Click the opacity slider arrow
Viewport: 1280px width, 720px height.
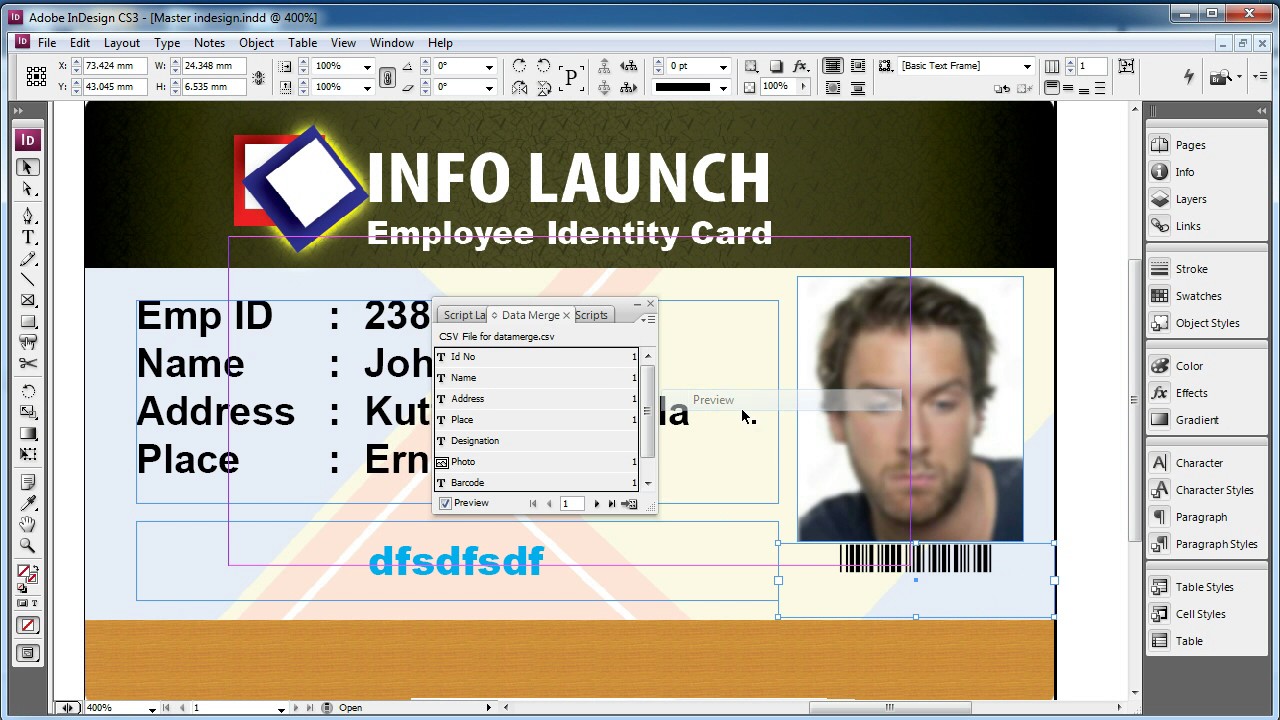tap(802, 87)
